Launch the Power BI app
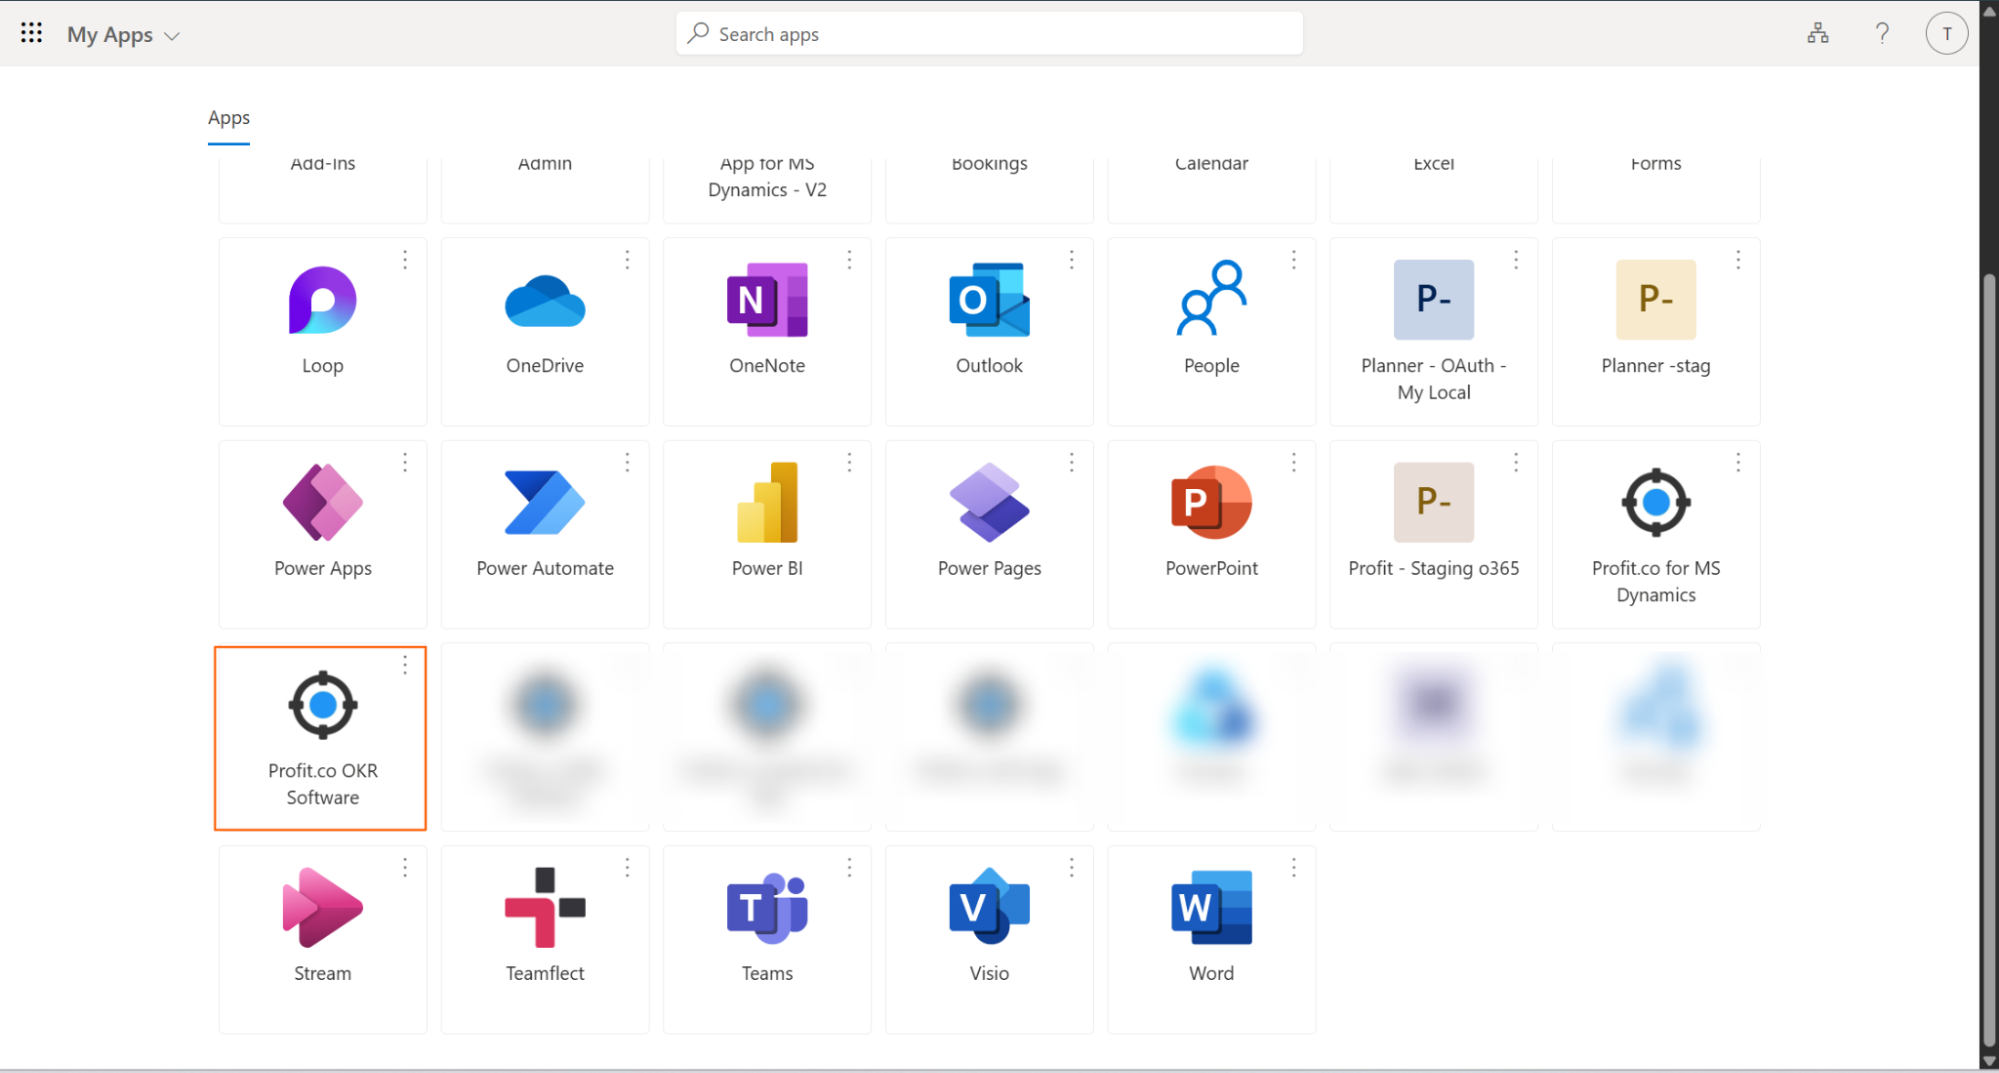 pyautogui.click(x=767, y=534)
